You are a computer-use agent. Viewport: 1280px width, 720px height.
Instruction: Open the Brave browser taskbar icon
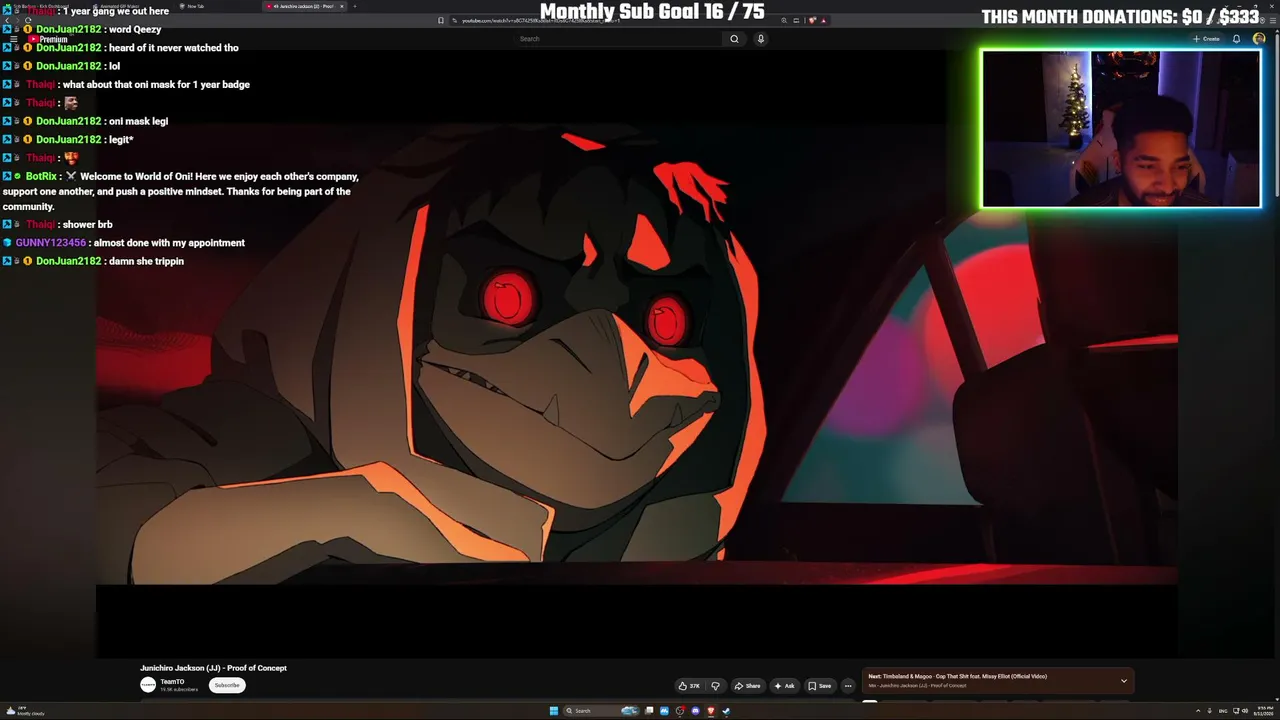point(711,711)
